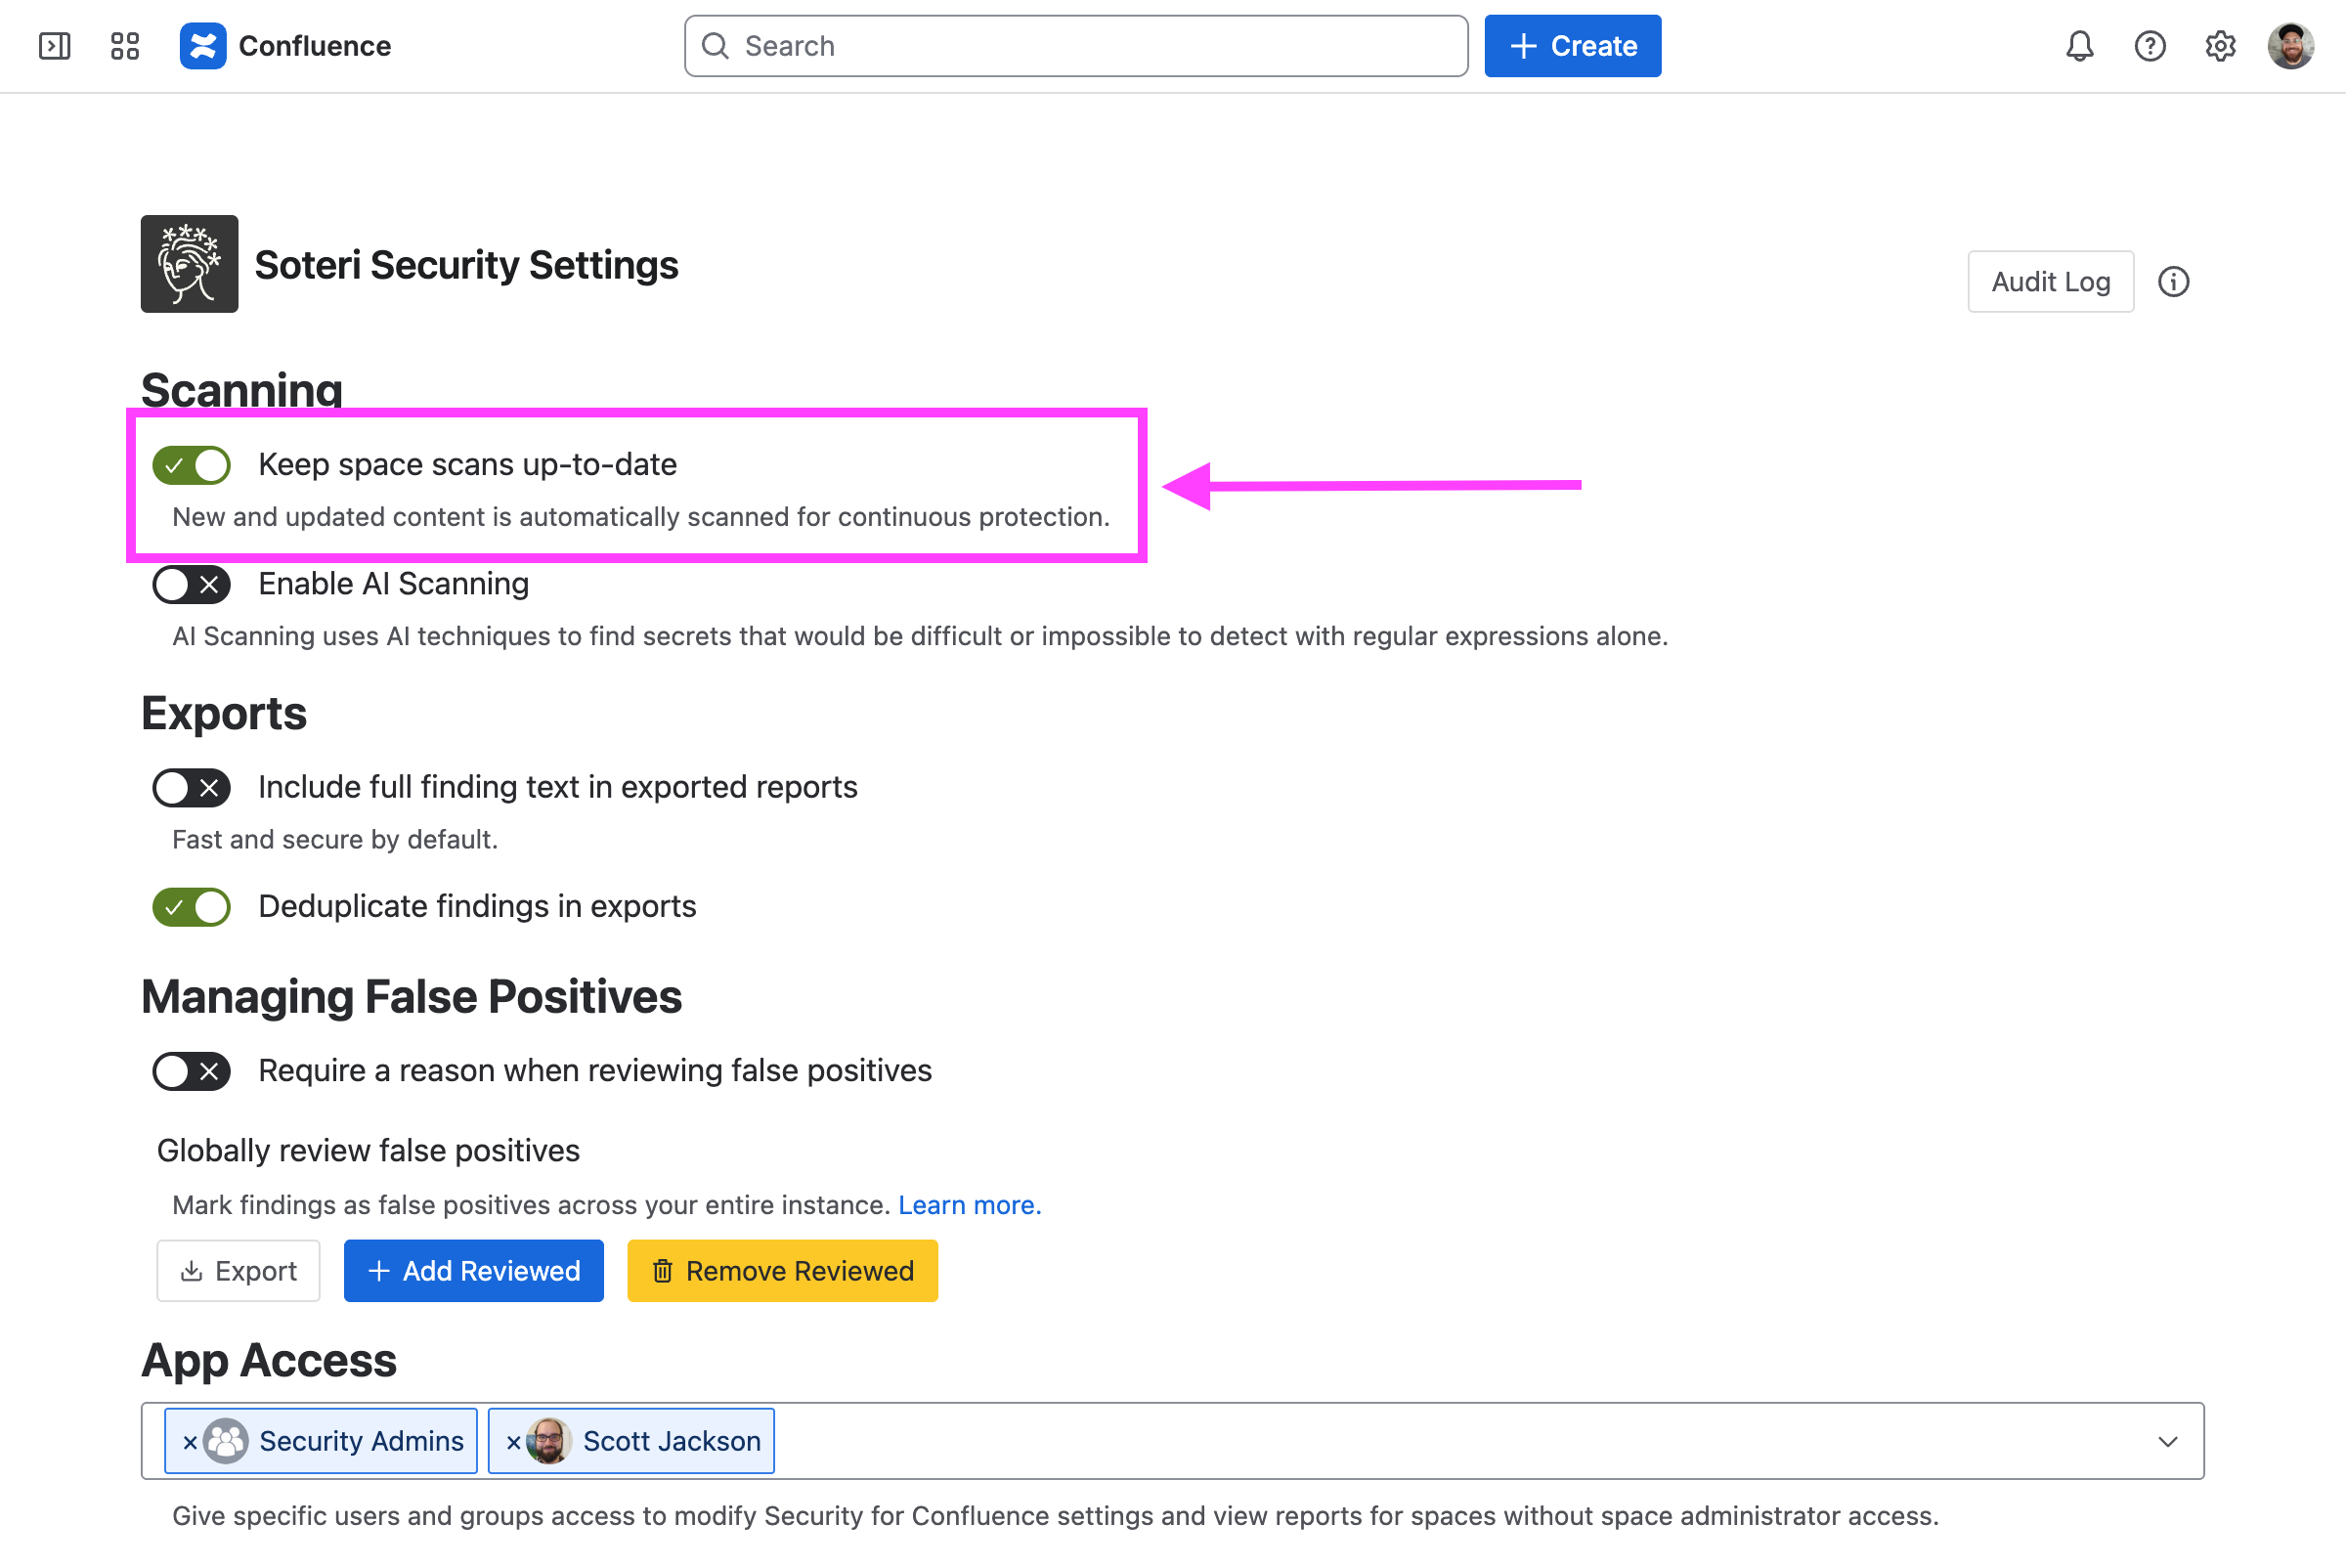Click the Soteri Security Settings heading
Image resolution: width=2346 pixels, height=1568 pixels.
(466, 265)
